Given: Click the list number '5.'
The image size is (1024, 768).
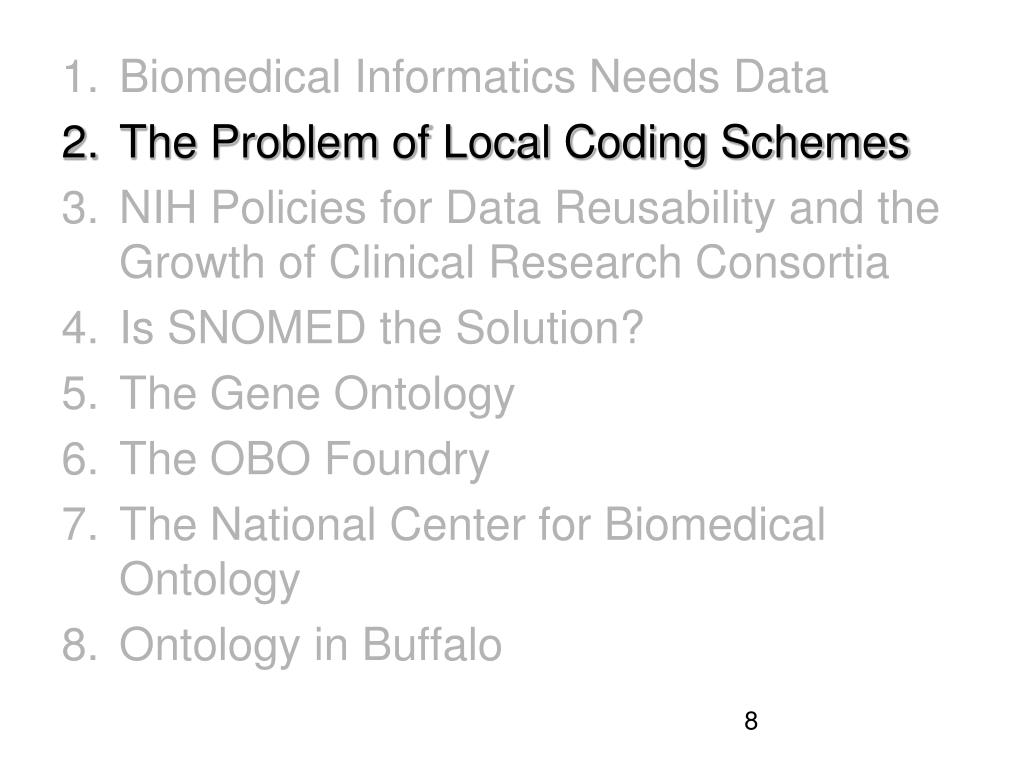Looking at the screenshot, I should (x=80, y=394).
